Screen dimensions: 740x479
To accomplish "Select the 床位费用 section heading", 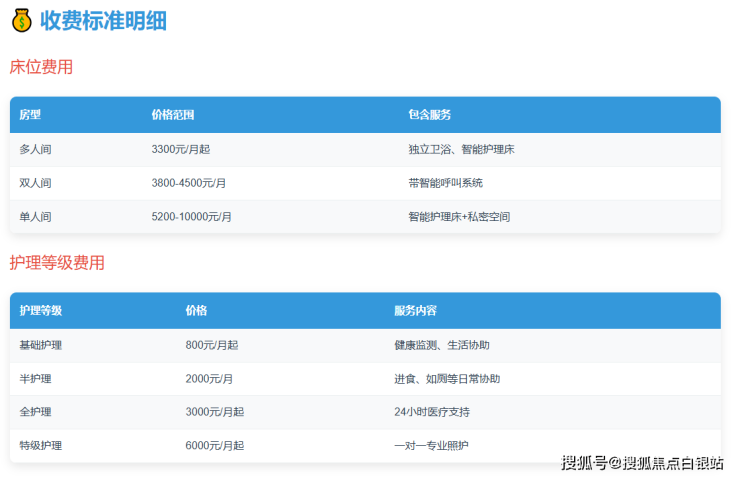I will click(x=41, y=67).
